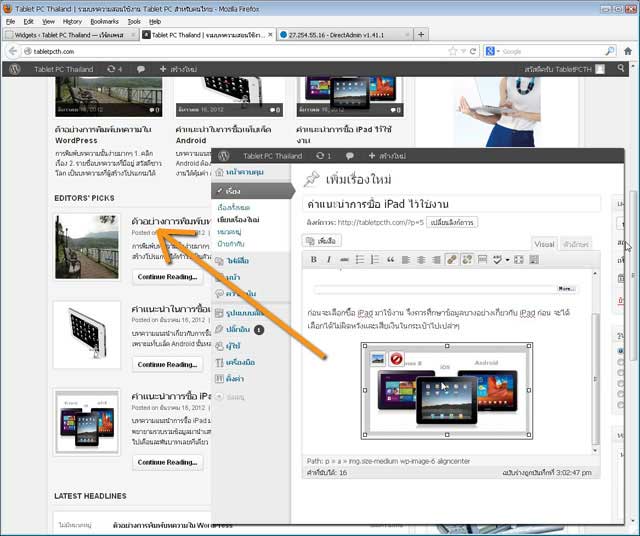Go back with Firefox back arrow
Image resolution: width=640 pixels, height=536 pixels.
point(13,51)
